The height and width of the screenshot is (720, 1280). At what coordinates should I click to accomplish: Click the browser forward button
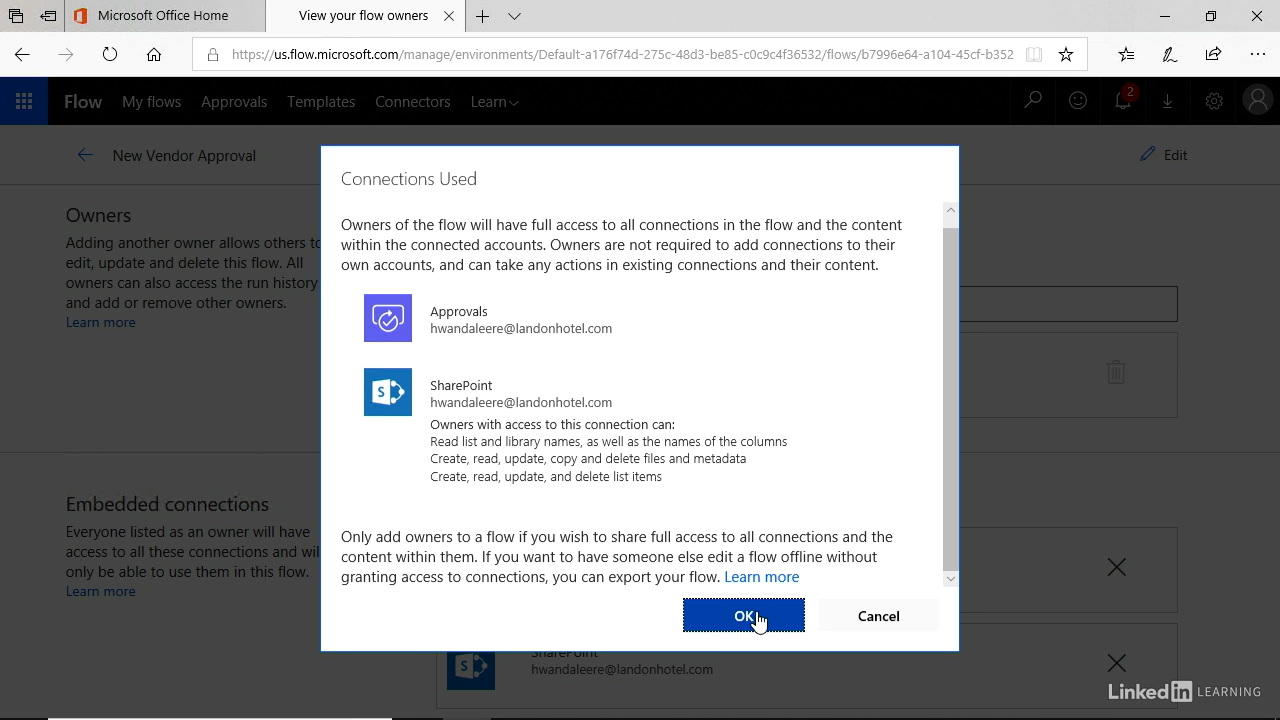coord(66,55)
